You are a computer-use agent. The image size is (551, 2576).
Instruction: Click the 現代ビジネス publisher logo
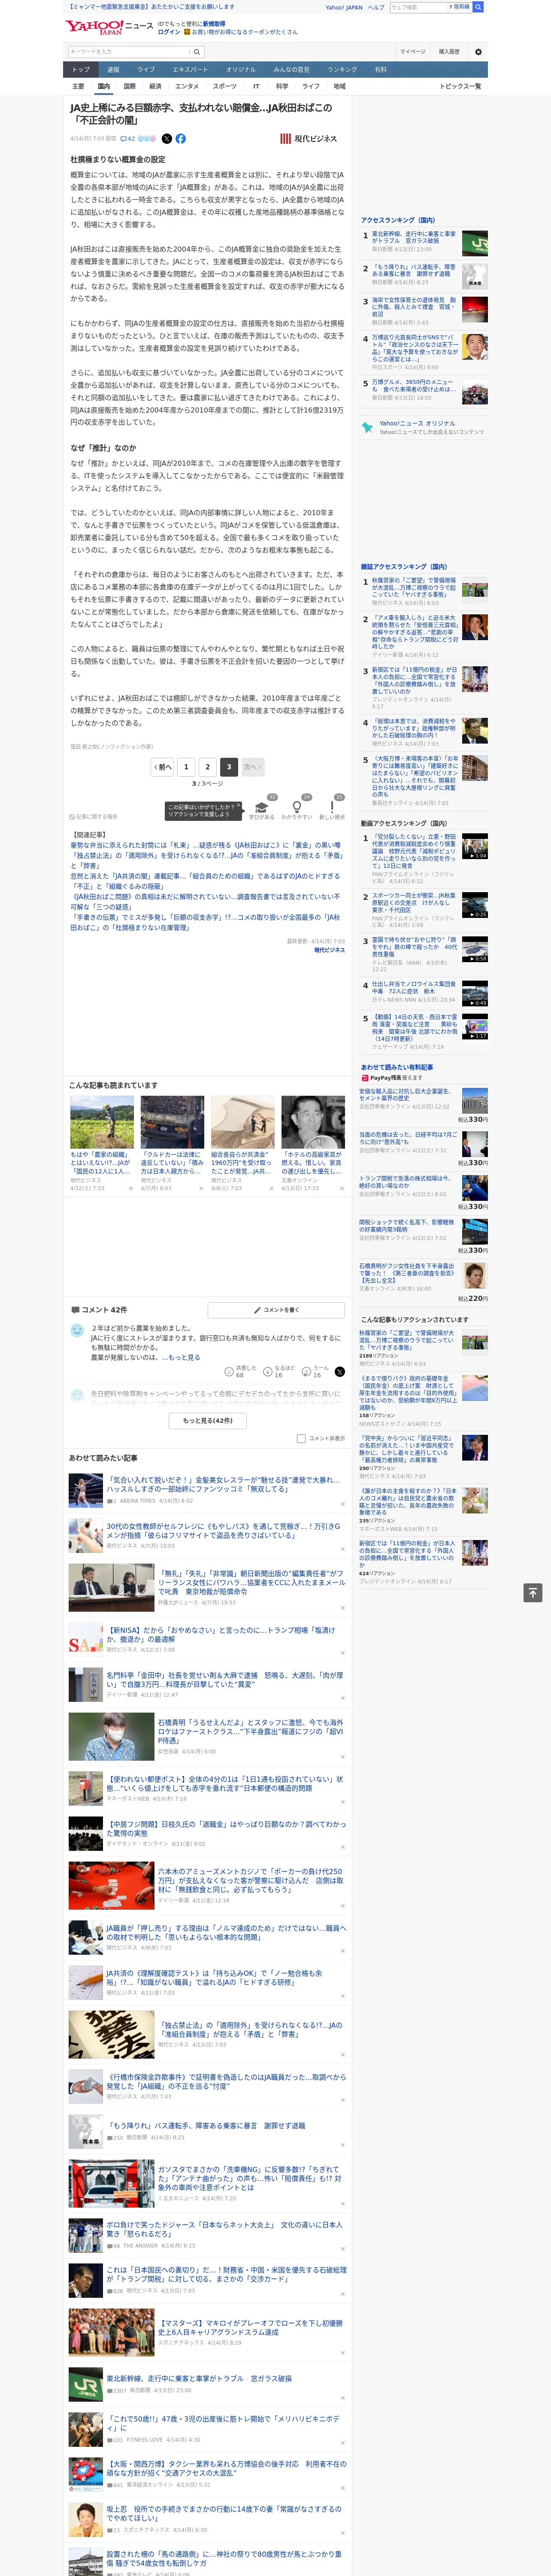click(308, 139)
